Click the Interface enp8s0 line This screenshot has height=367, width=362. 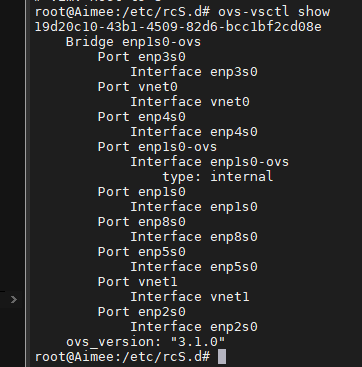click(194, 237)
